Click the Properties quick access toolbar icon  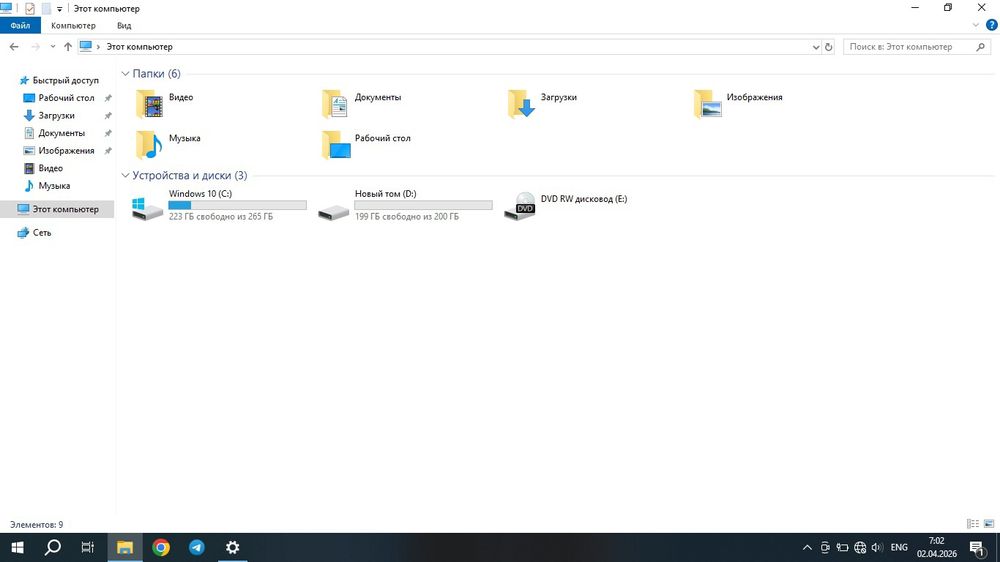[29, 8]
